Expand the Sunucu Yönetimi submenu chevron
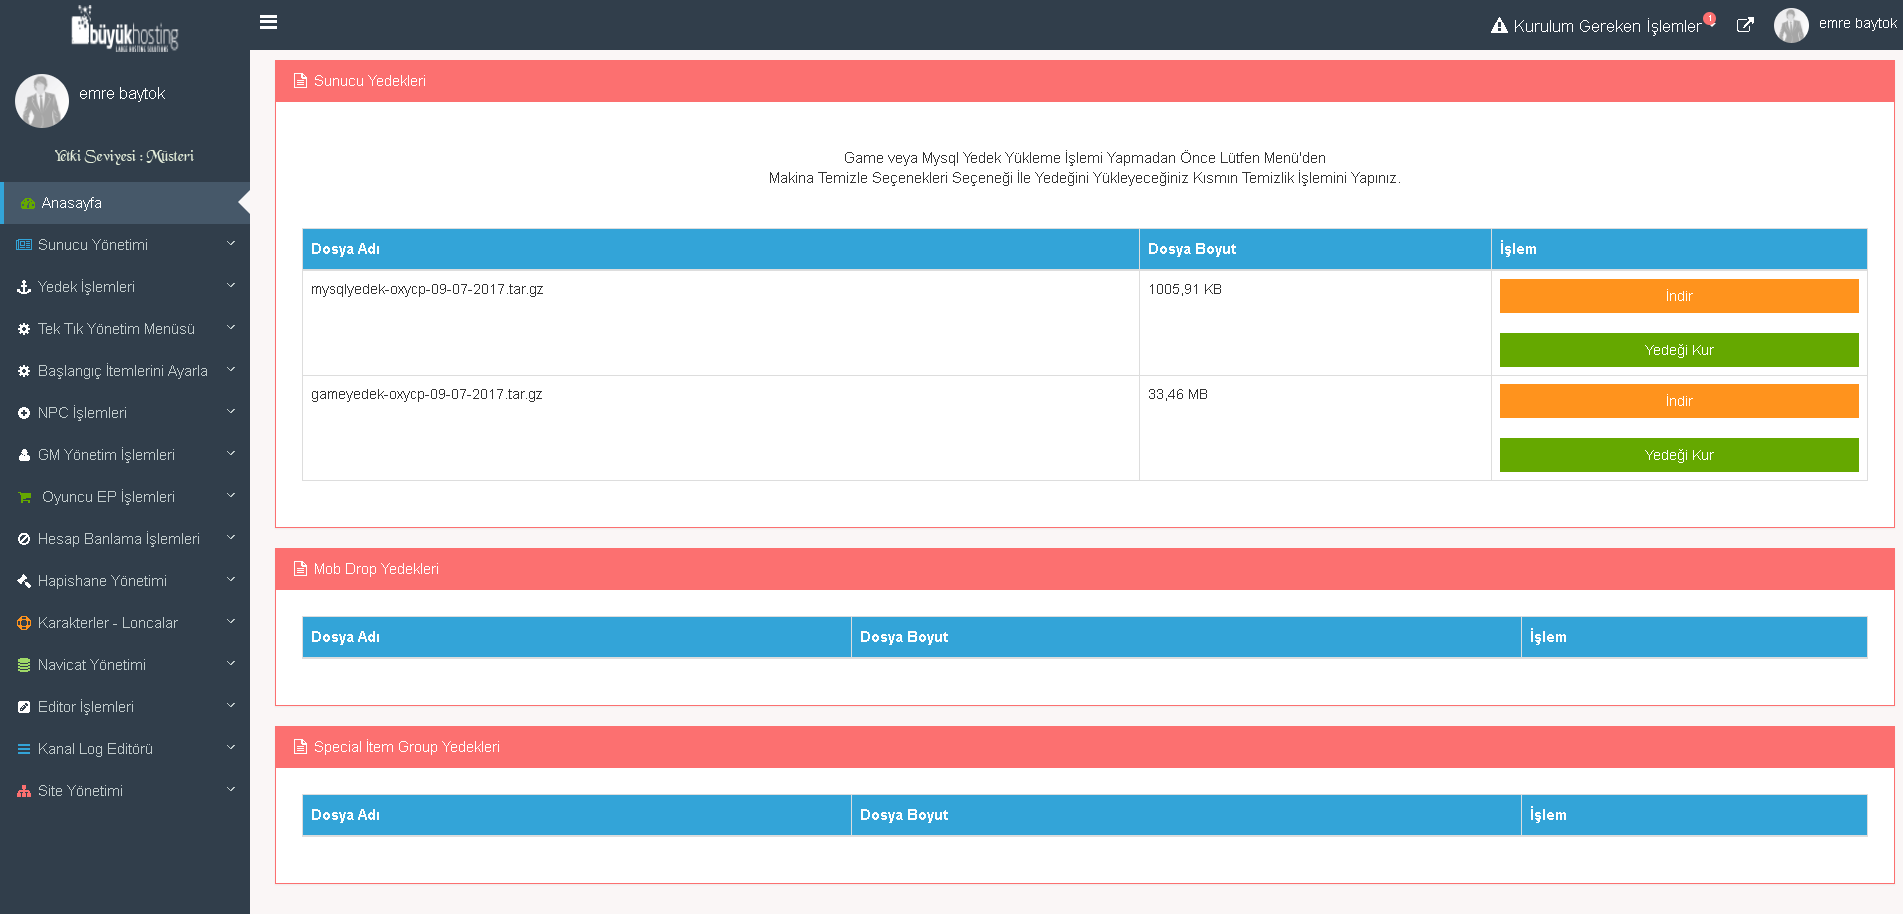This screenshot has width=1903, height=914. pyautogui.click(x=231, y=244)
